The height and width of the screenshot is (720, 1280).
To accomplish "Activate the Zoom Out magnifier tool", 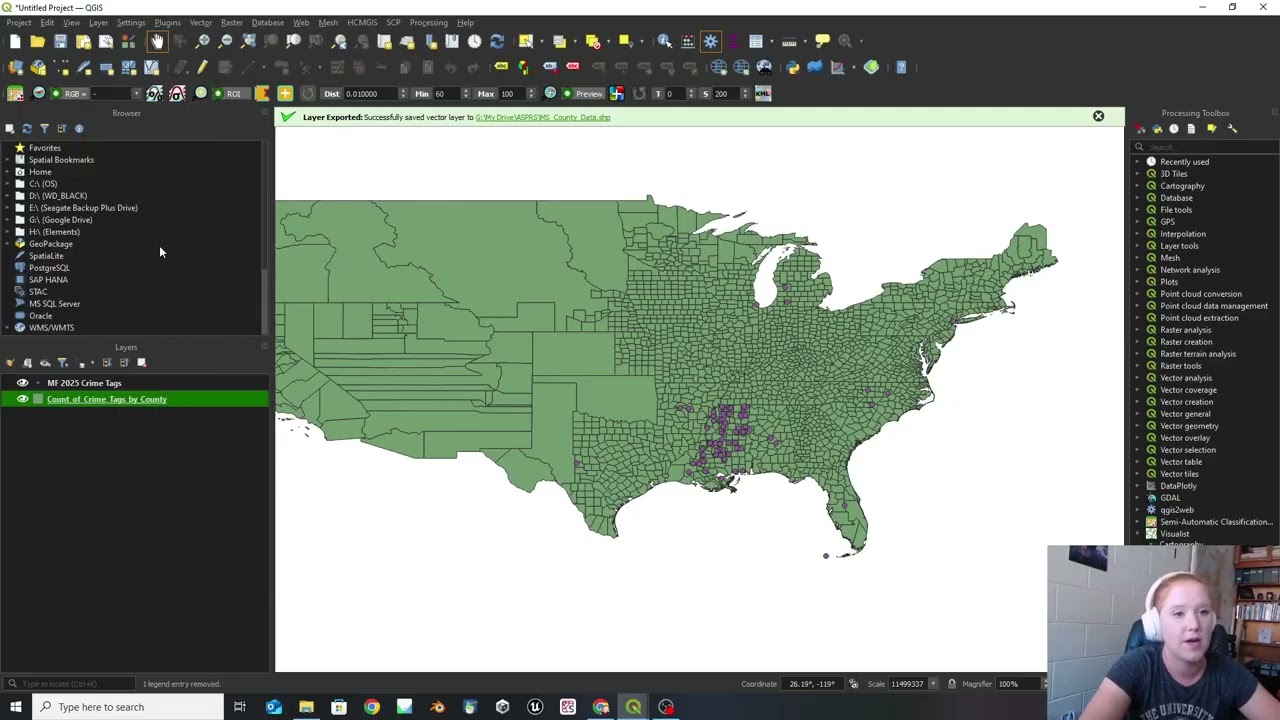I will [x=226, y=41].
